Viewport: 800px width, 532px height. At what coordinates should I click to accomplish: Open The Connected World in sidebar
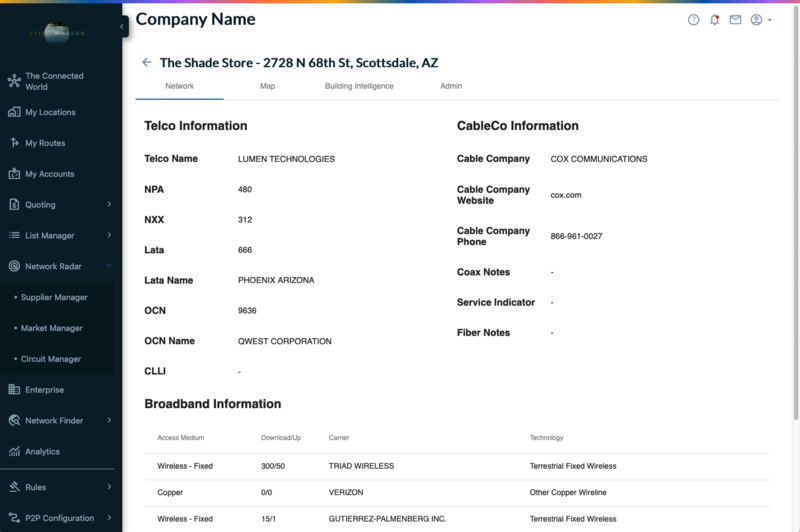tap(54, 81)
